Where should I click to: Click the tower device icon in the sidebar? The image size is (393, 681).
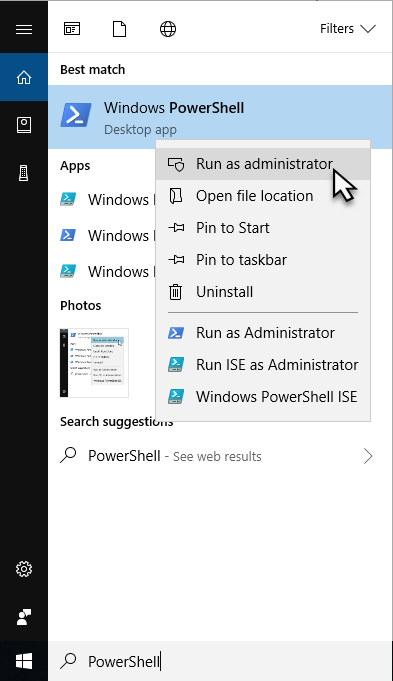pos(24,173)
